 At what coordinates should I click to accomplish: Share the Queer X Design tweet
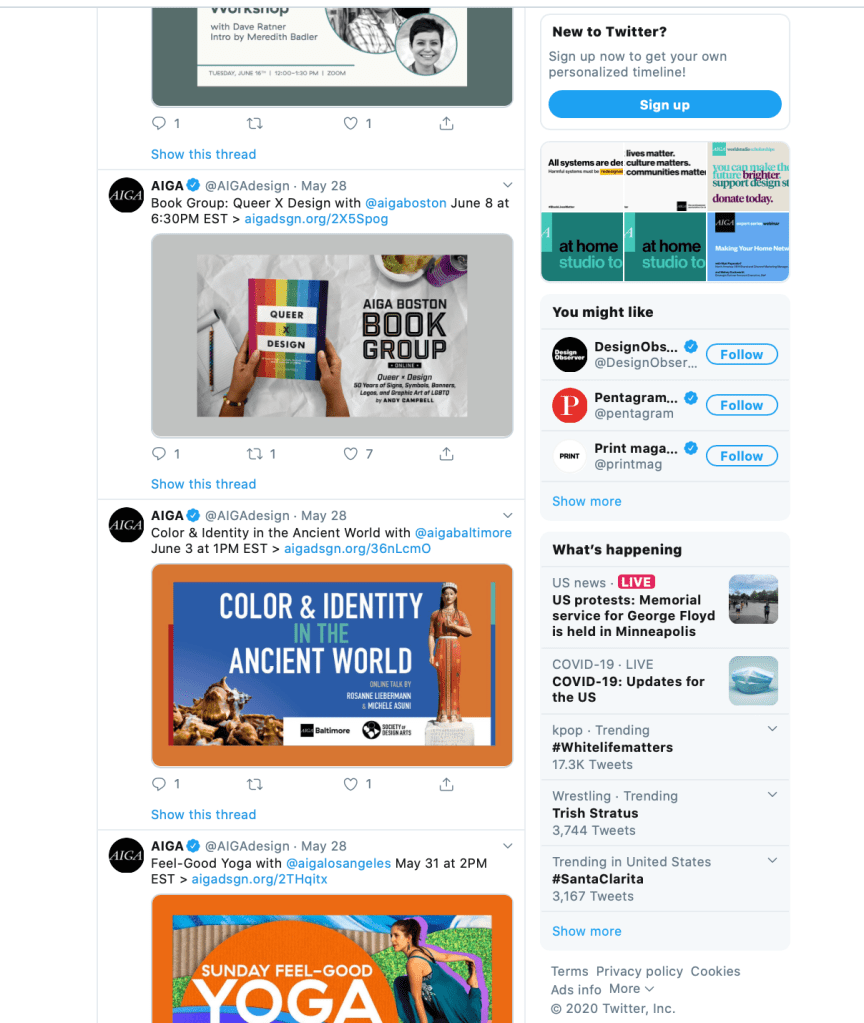[447, 454]
